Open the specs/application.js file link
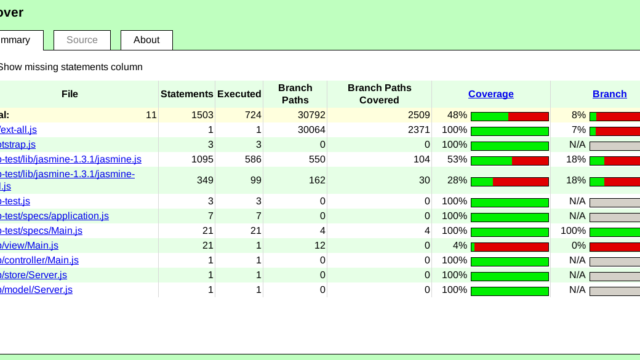The height and width of the screenshot is (360, 640). pyautogui.click(x=54, y=216)
